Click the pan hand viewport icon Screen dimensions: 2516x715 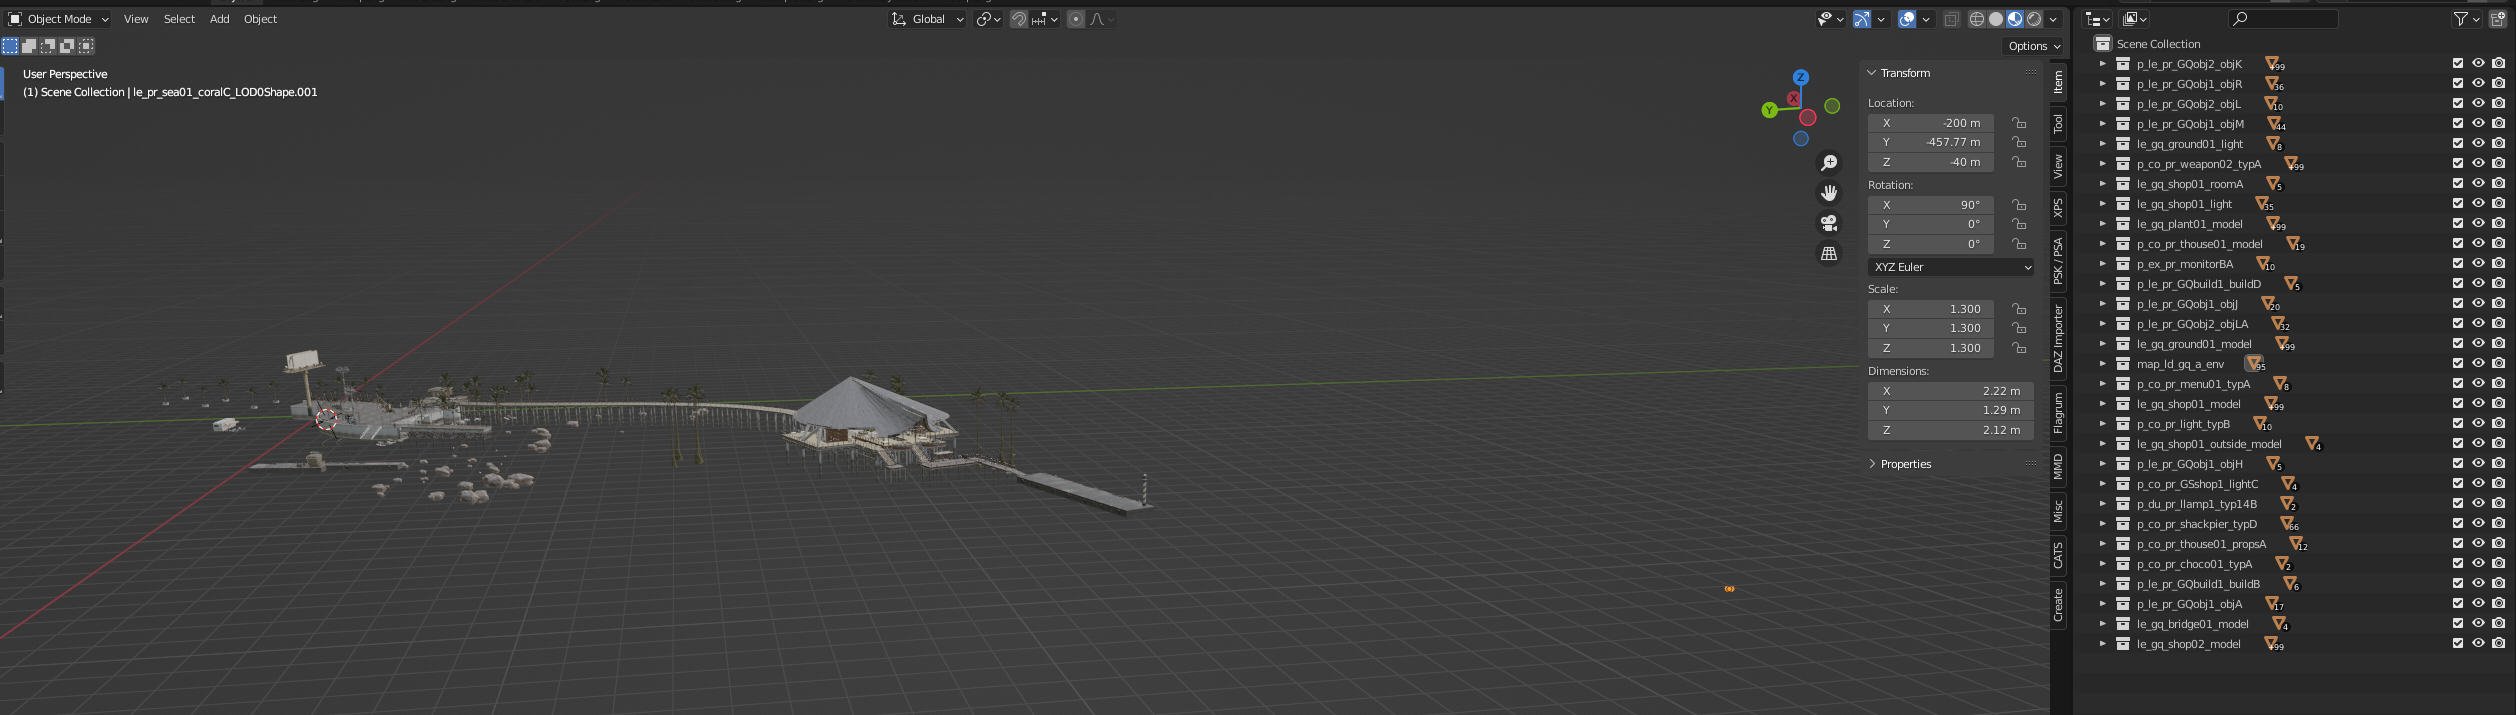[1829, 193]
